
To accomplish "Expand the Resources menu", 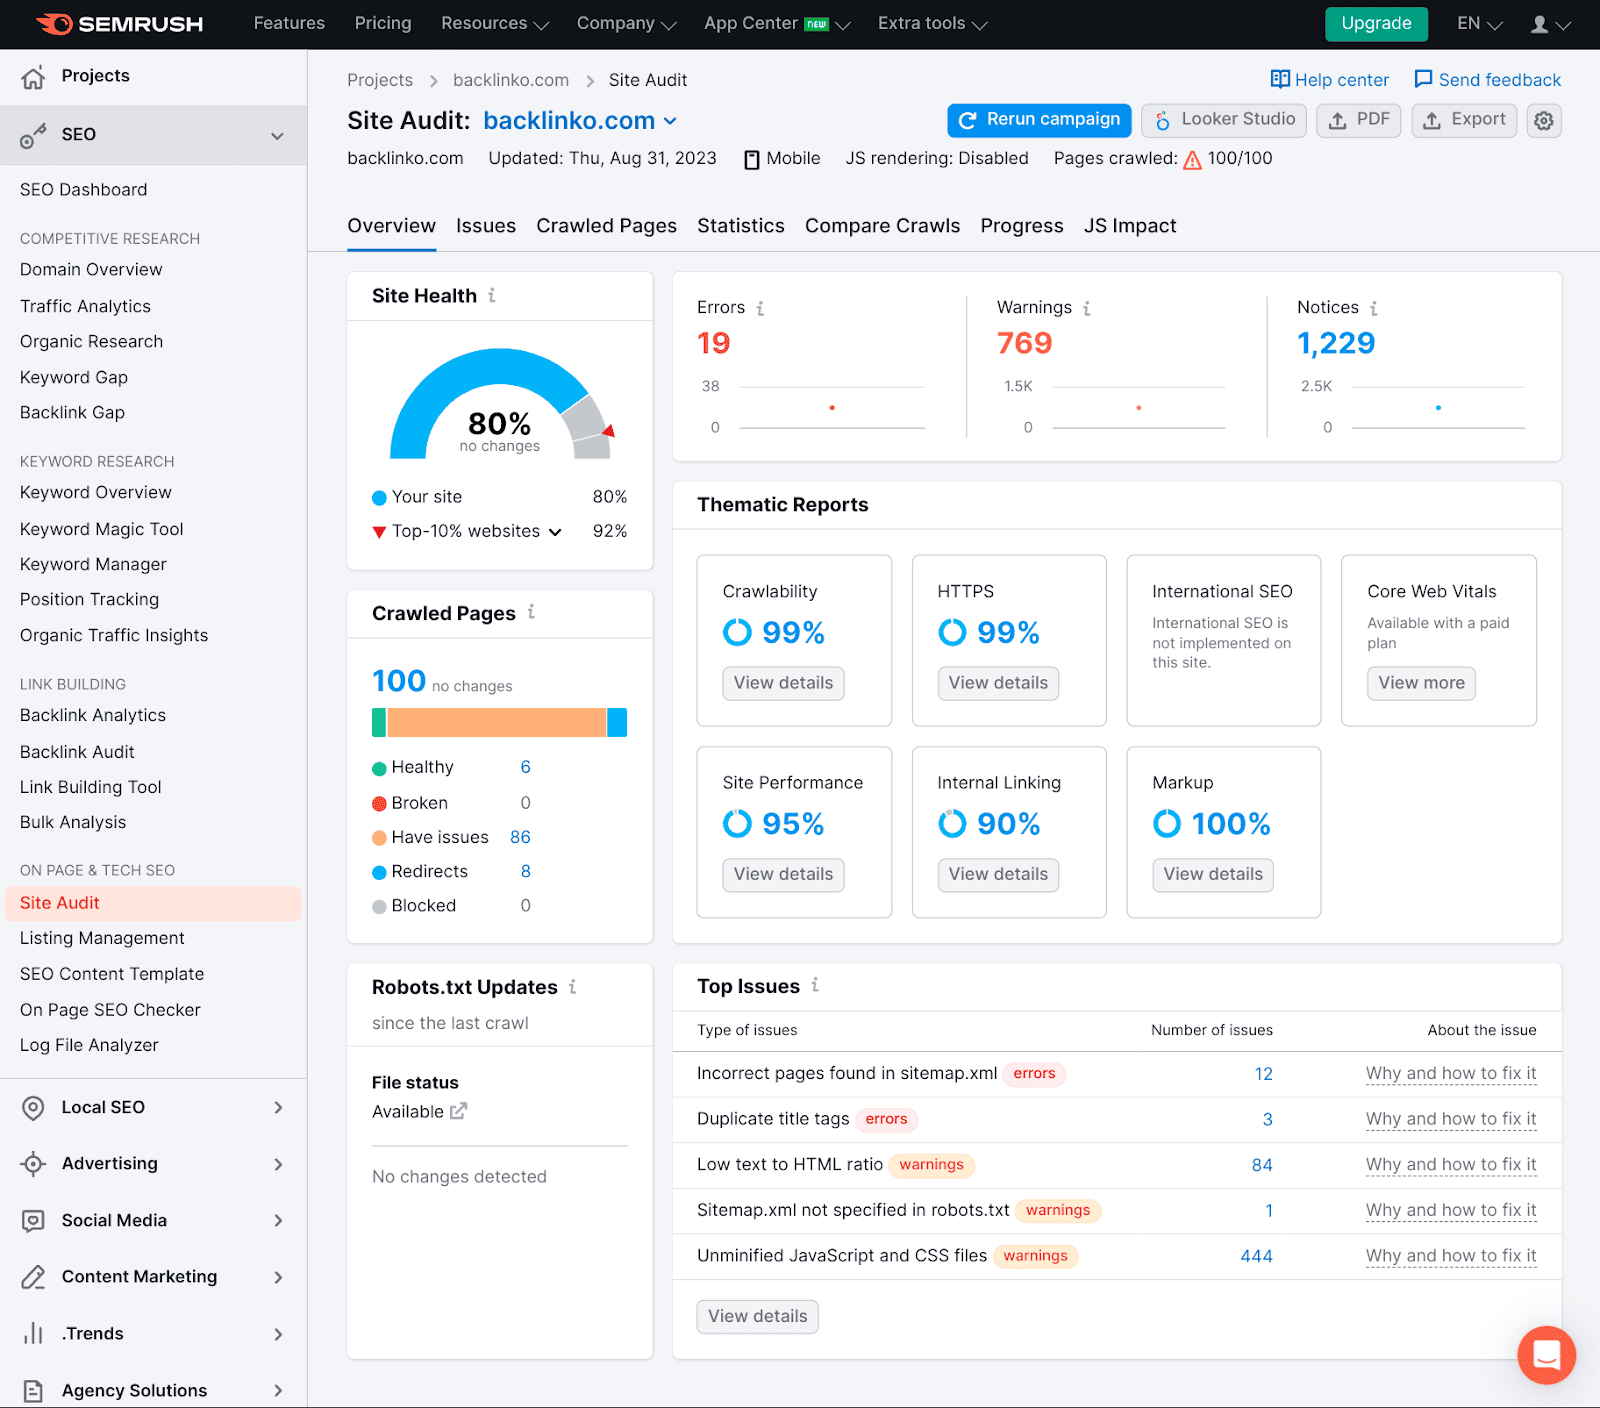I will (x=495, y=24).
